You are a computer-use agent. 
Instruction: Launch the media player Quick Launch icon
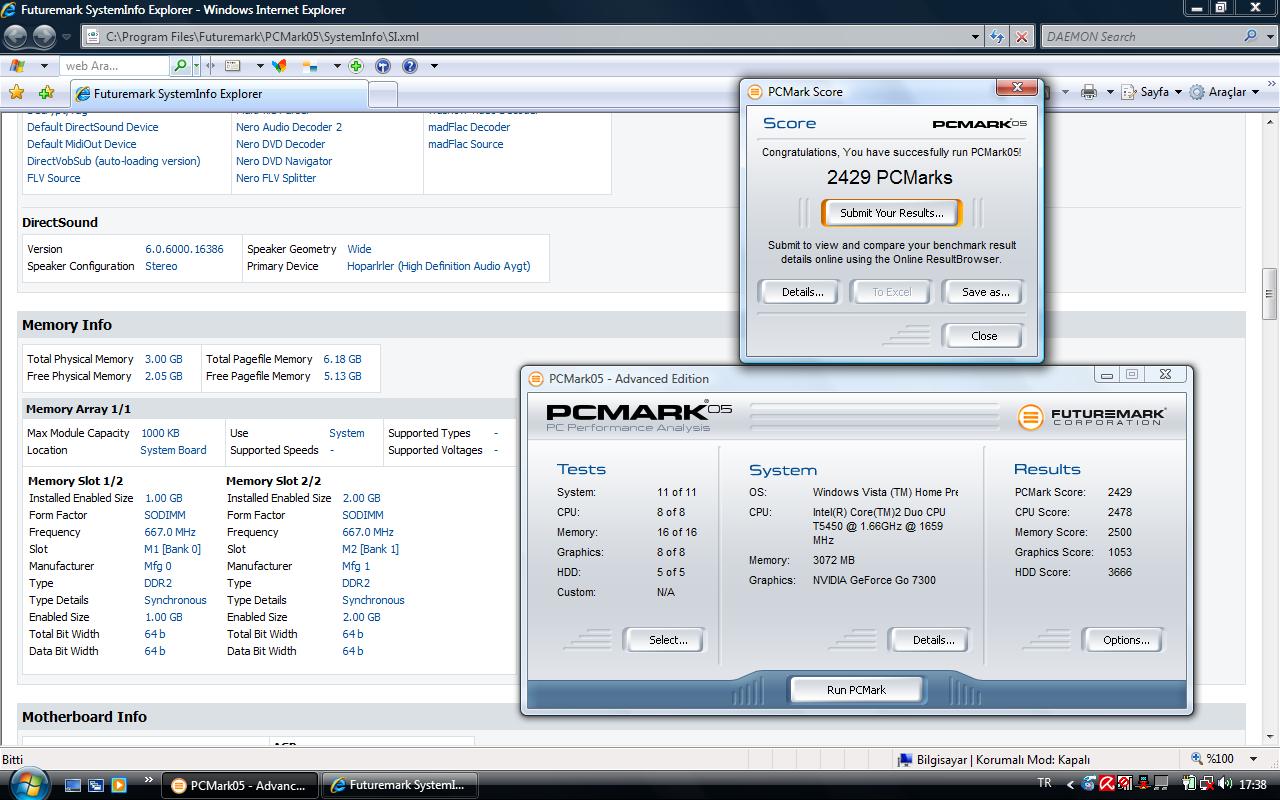(119, 785)
